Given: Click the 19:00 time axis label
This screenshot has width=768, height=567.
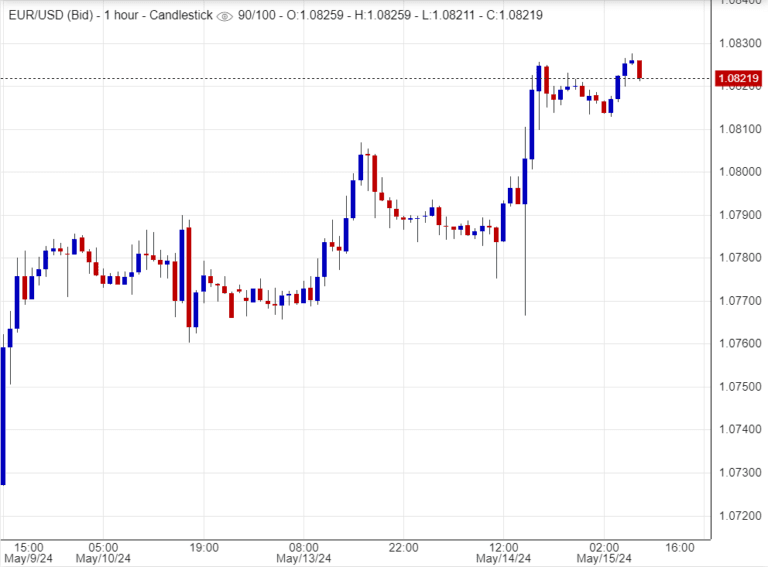Looking at the screenshot, I should (x=204, y=548).
